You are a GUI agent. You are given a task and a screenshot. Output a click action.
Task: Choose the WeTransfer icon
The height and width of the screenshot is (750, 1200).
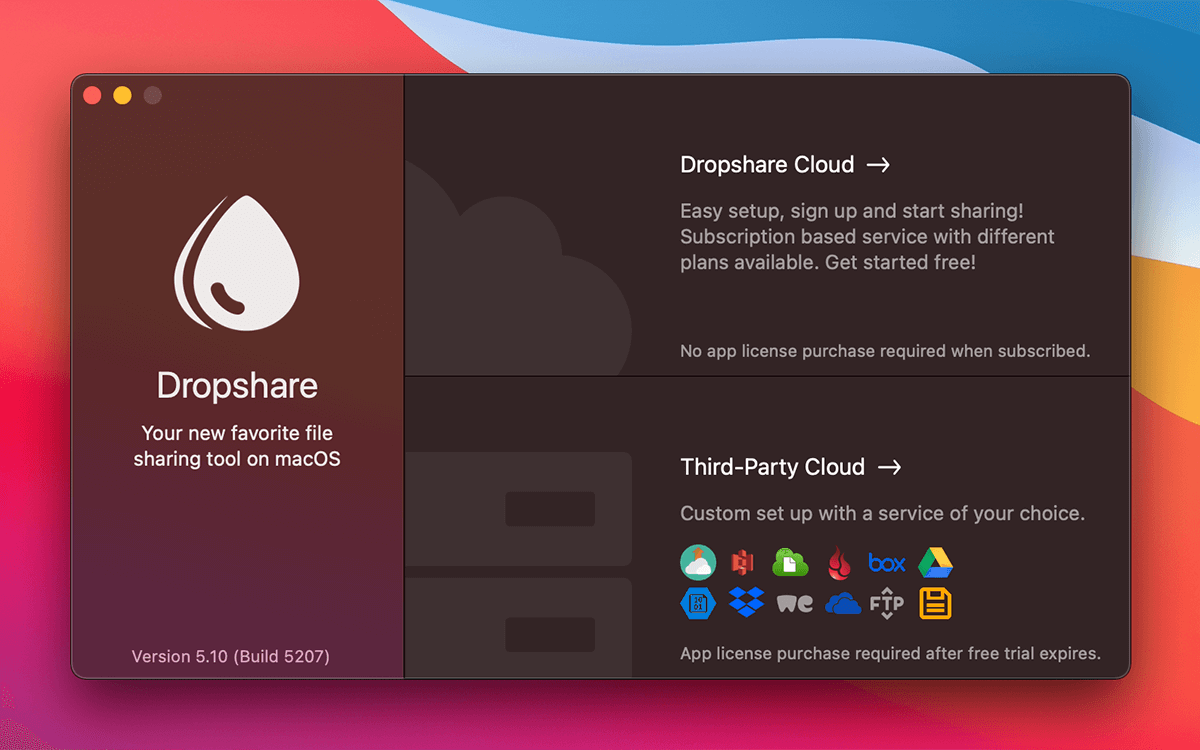[x=795, y=604]
